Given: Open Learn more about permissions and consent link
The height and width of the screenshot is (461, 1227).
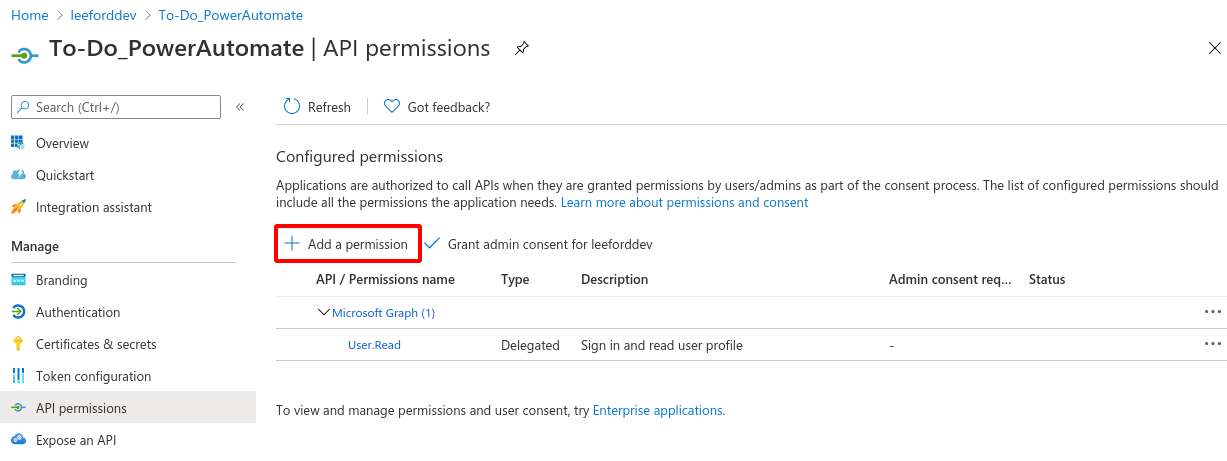Looking at the screenshot, I should [x=684, y=202].
